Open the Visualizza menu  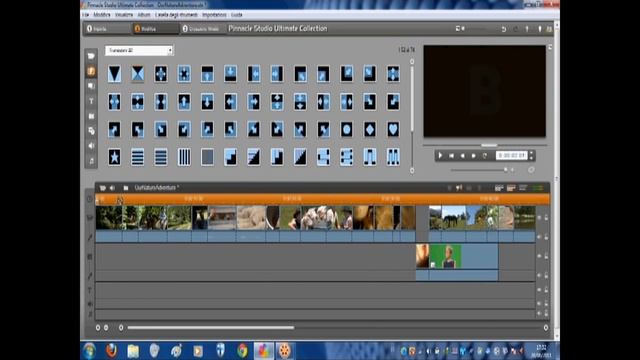coord(124,15)
